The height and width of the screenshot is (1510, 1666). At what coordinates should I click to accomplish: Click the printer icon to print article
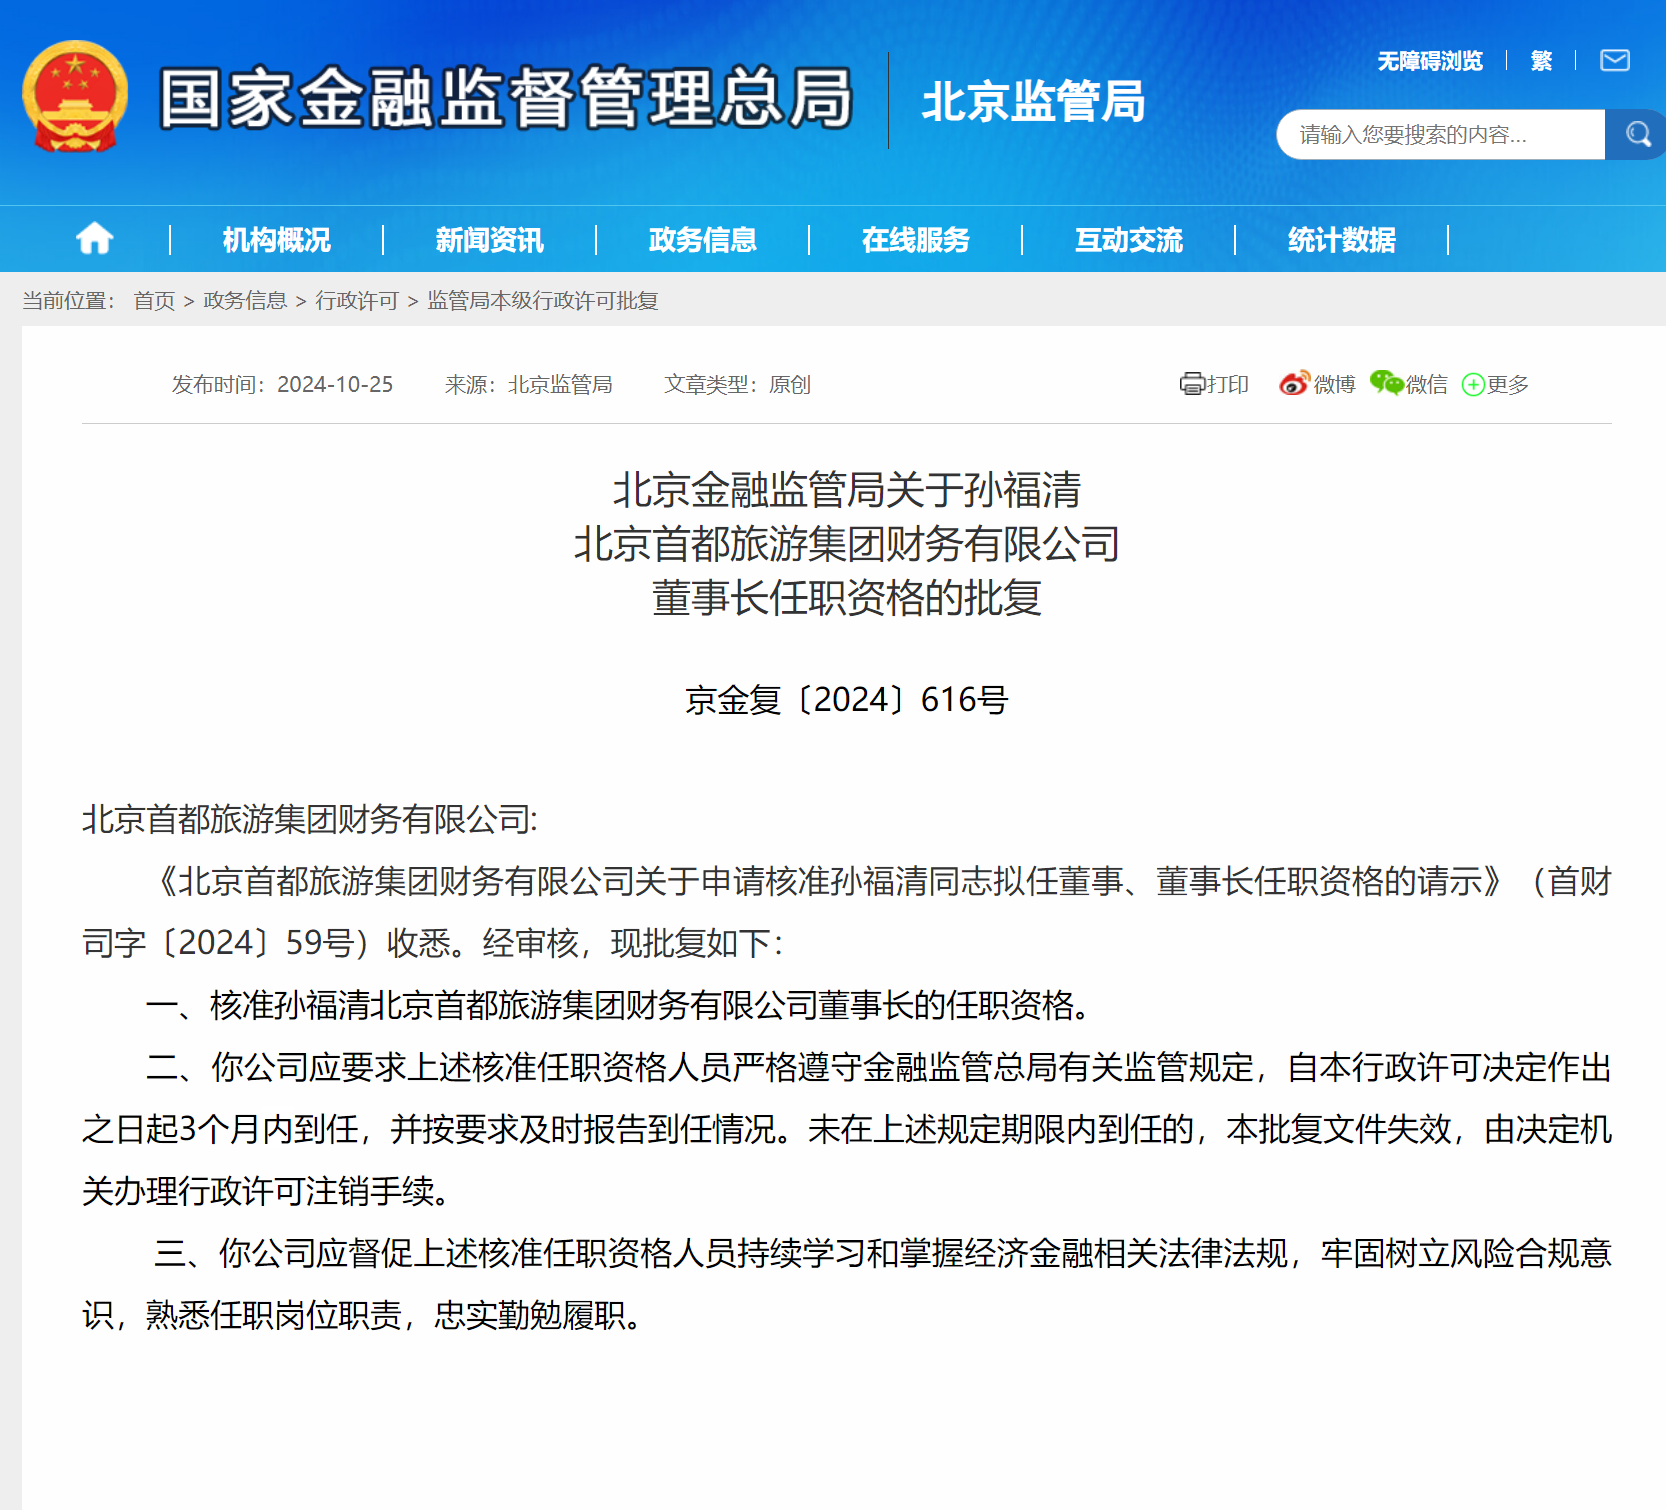pyautogui.click(x=1192, y=384)
